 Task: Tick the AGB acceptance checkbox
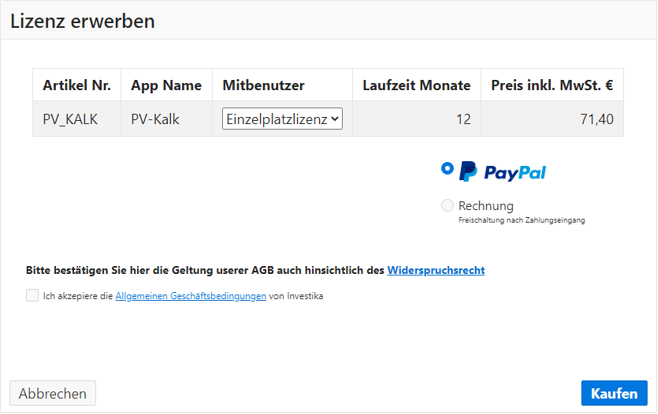coord(32,295)
